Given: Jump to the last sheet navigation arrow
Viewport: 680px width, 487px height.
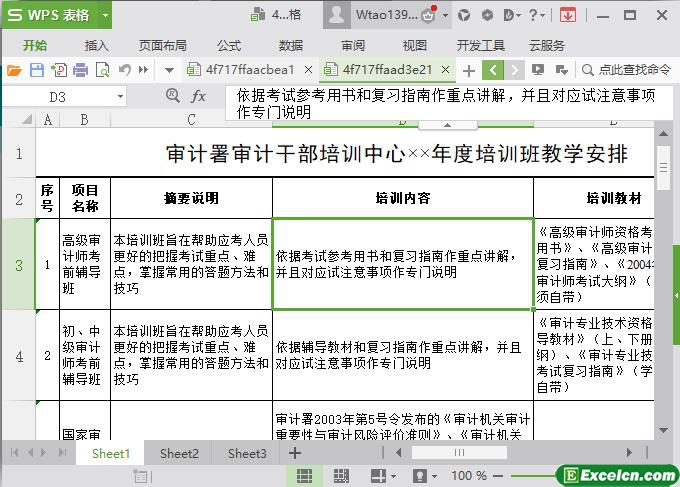Looking at the screenshot, I should pyautogui.click(x=62, y=453).
